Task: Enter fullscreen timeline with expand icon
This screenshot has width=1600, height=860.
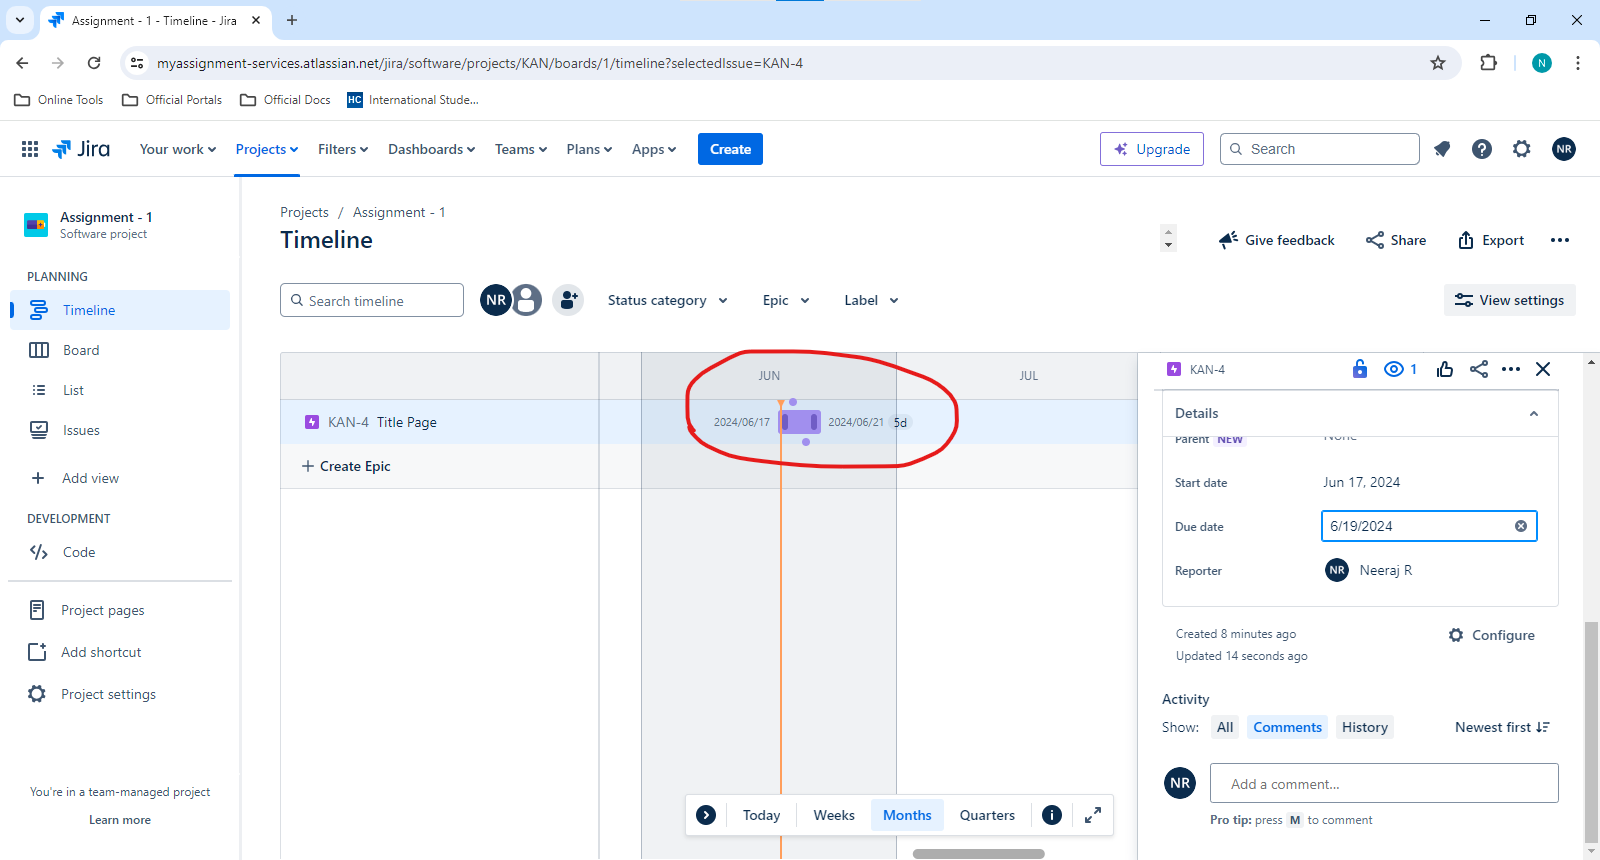Action: [1093, 815]
